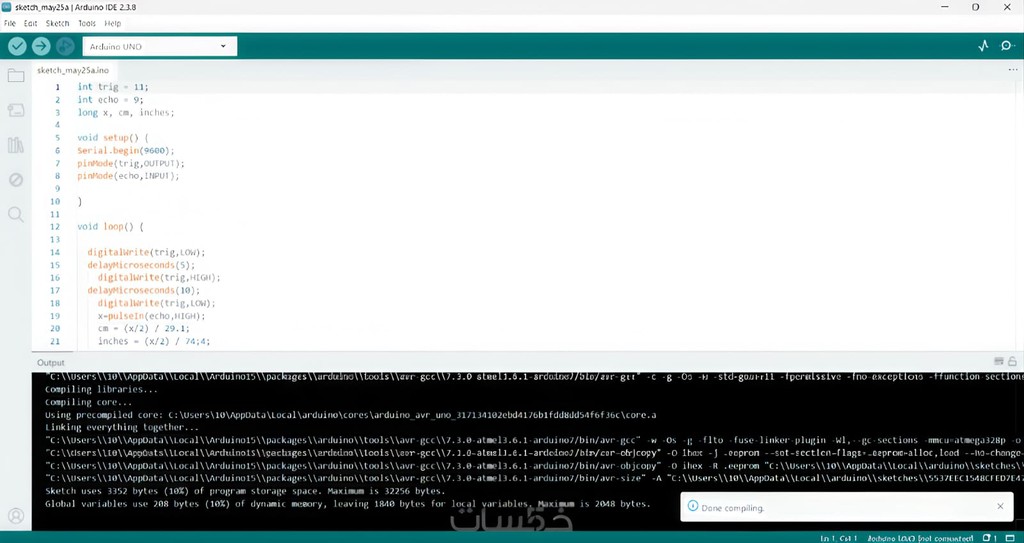Open the Serial Monitor
Screen dimensions: 1024x543
tap(1008, 46)
